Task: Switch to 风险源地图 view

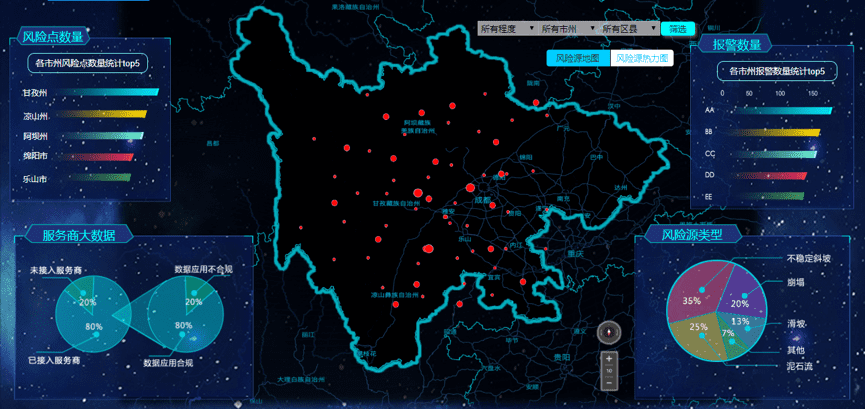Action: (577, 58)
